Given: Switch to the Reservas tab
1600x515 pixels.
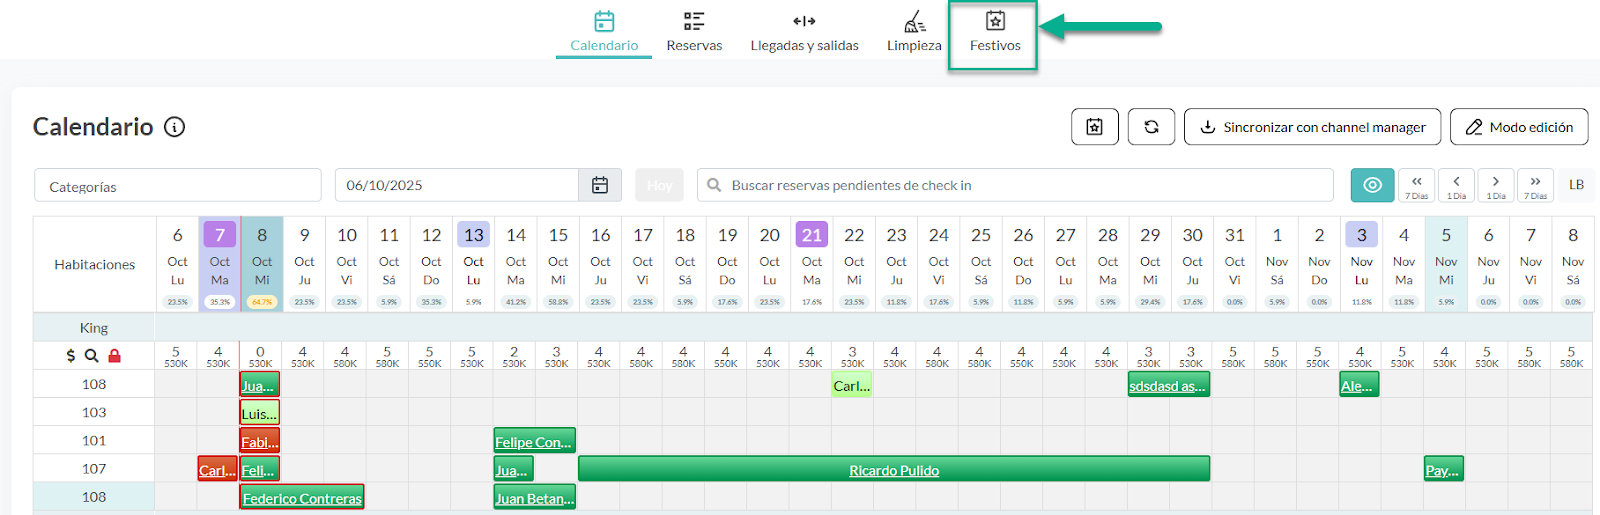Looking at the screenshot, I should coord(694,33).
